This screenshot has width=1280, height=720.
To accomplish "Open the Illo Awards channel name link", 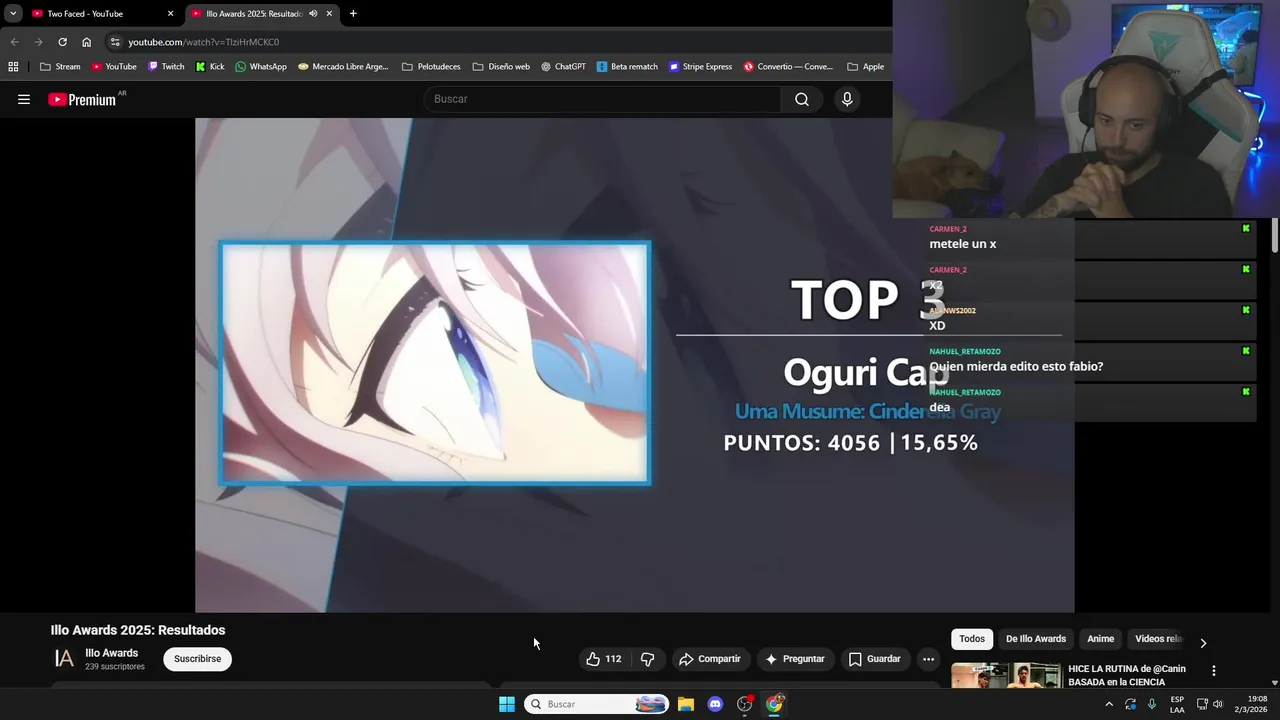I will click(112, 653).
